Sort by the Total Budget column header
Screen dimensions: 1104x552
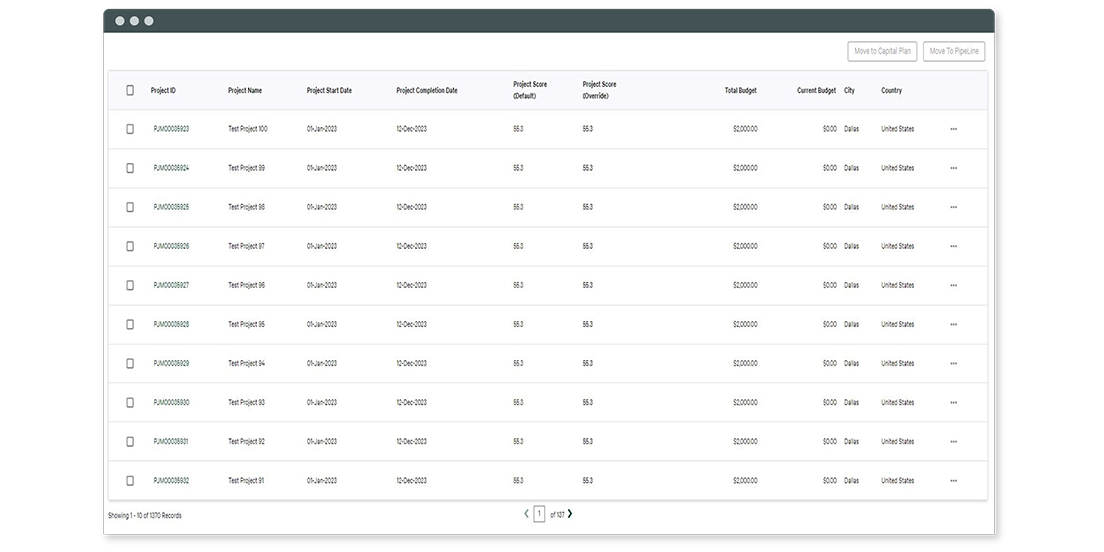click(x=740, y=90)
